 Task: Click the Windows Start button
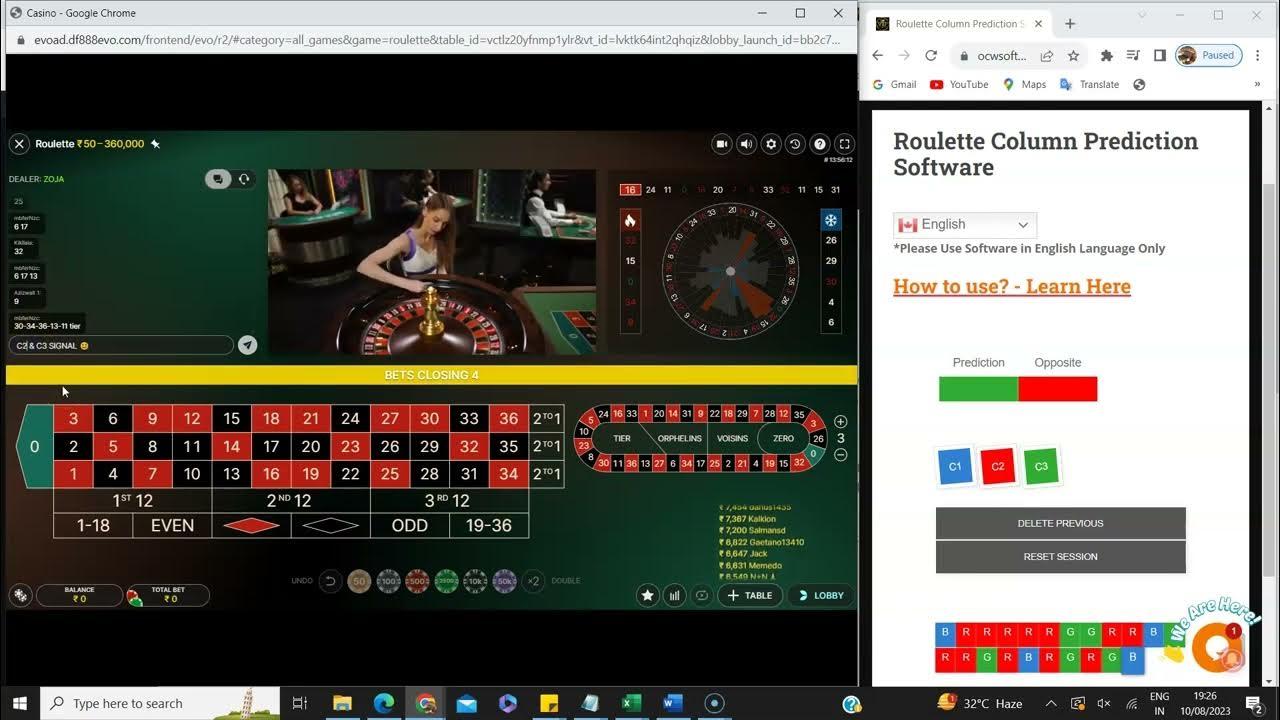[x=20, y=703]
